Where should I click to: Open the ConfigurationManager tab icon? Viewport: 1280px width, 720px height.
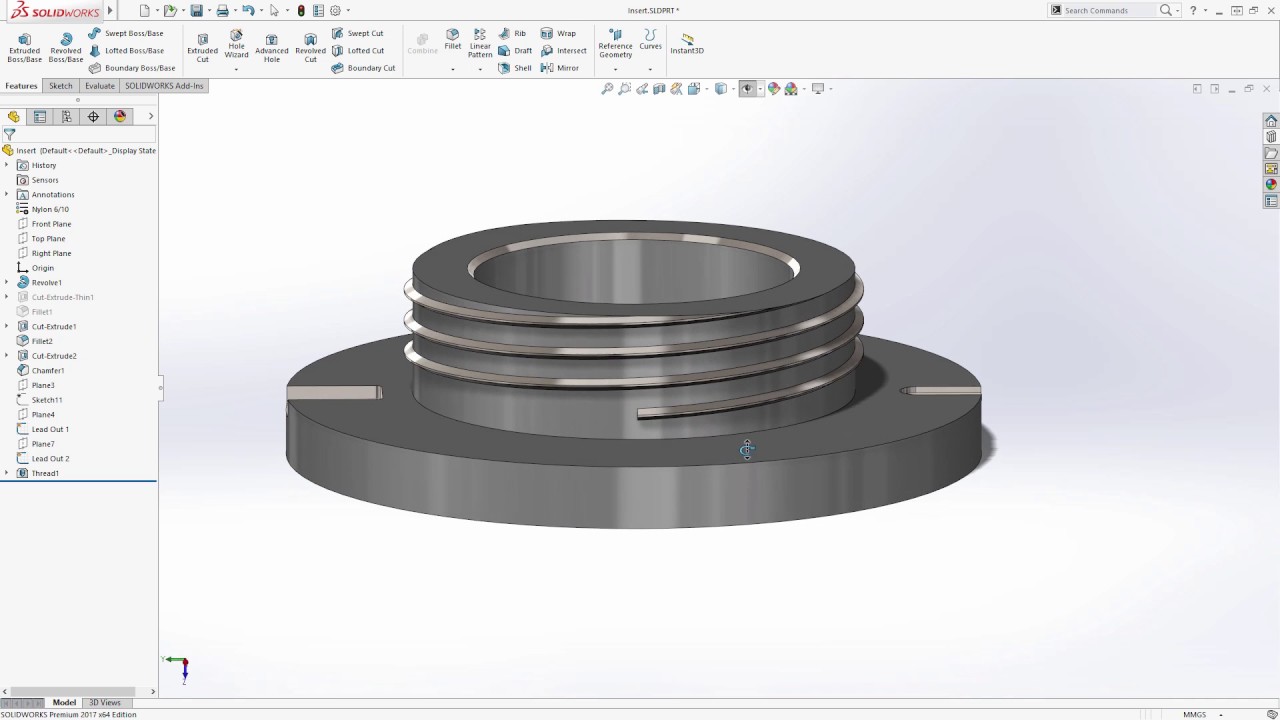[67, 117]
